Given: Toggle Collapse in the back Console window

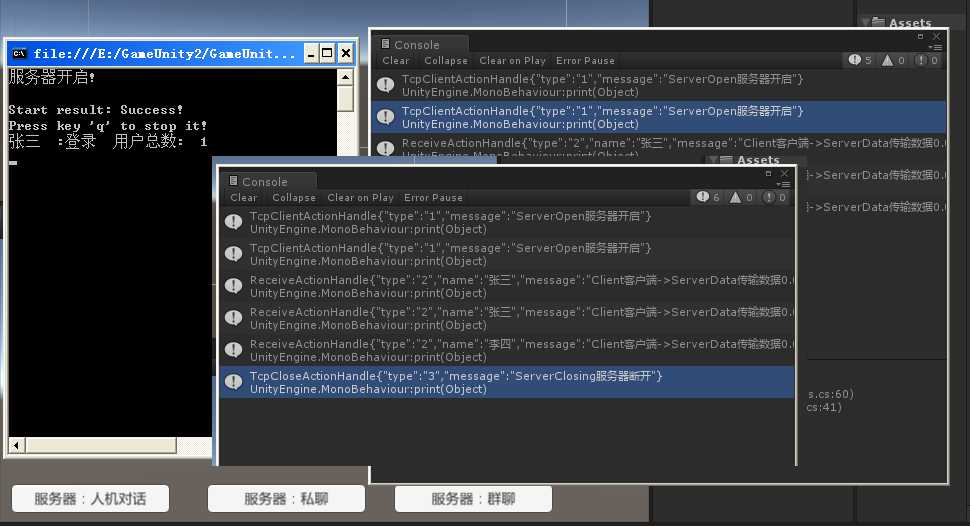Looking at the screenshot, I should click(x=446, y=61).
